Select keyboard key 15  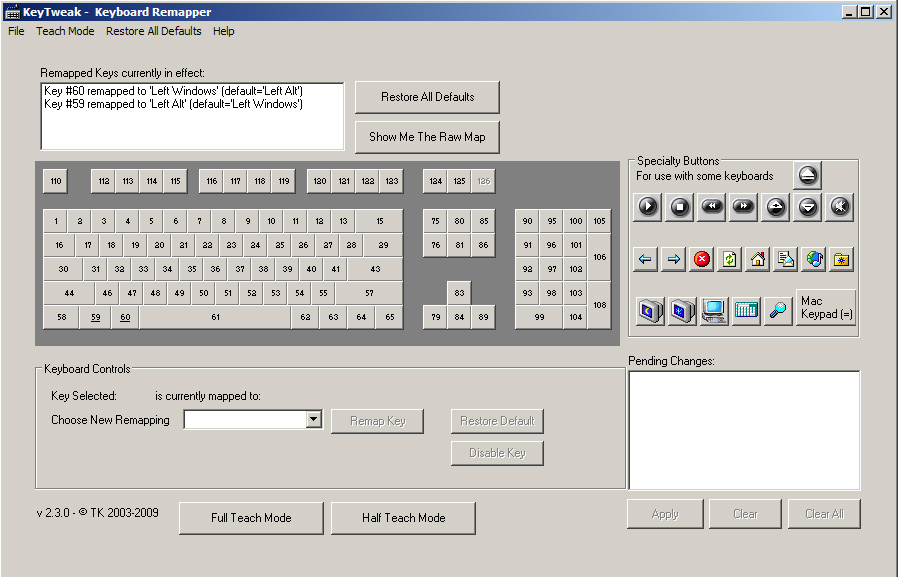pos(380,221)
